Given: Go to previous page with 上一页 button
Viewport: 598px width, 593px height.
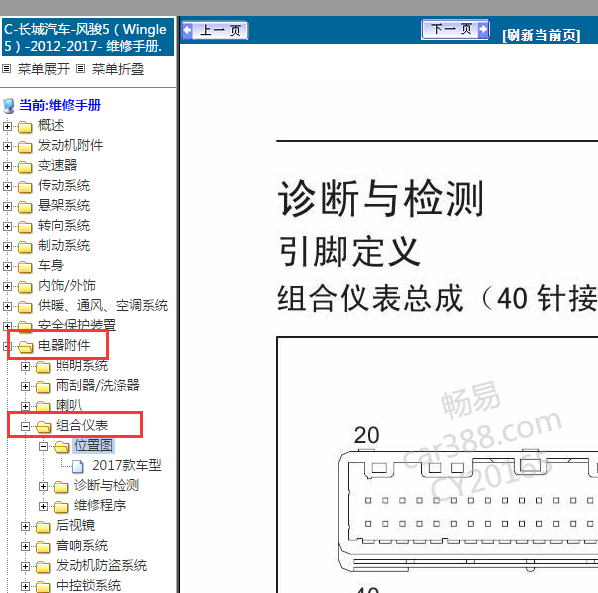Looking at the screenshot, I should coord(215,31).
